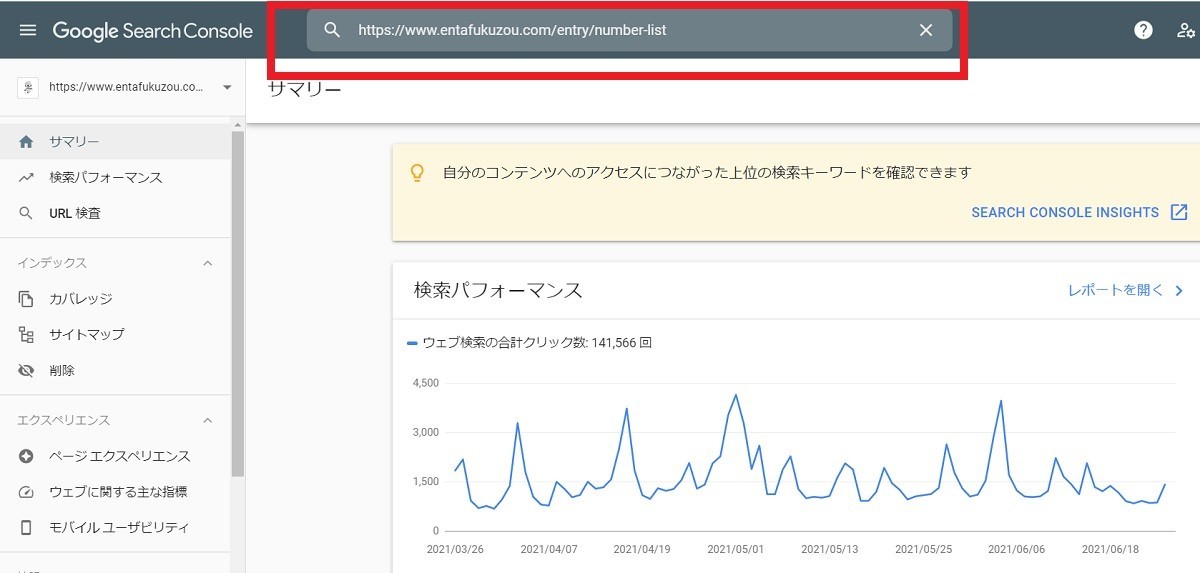
Task: Click the magnifier icon in URL search bar
Action: (x=333, y=30)
